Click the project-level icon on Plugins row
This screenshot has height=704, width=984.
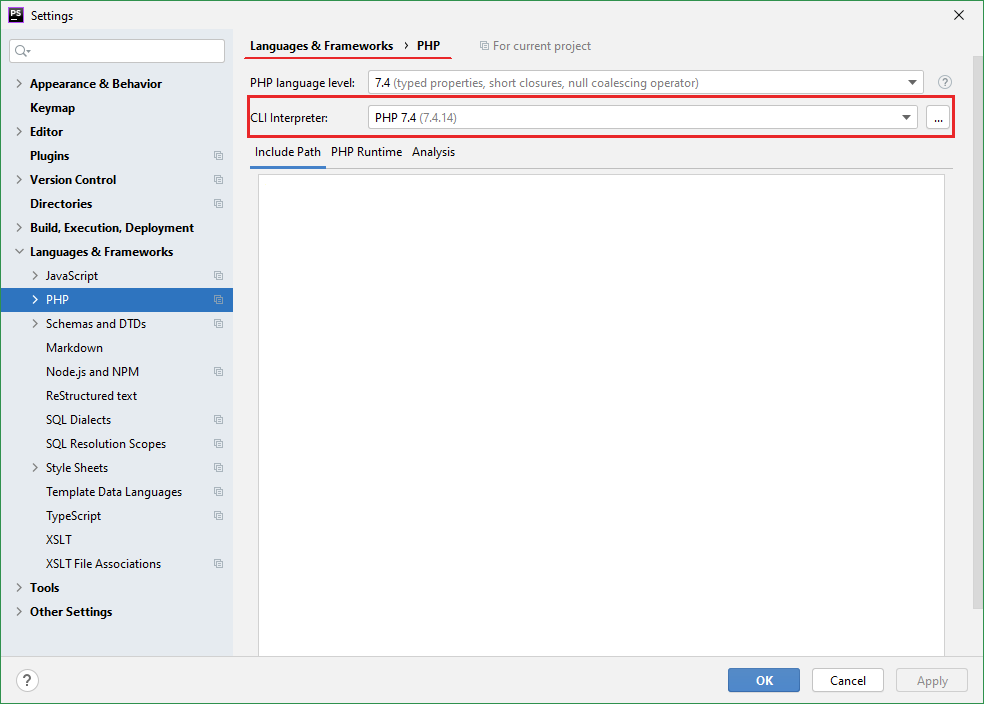(218, 156)
